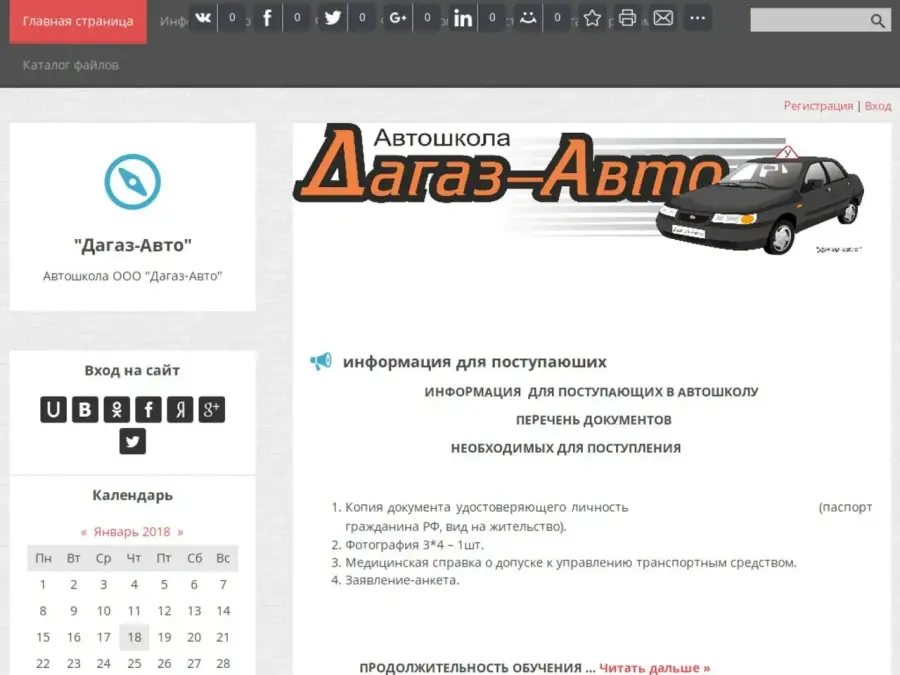
Task: Send page by email envelope icon
Action: (x=663, y=18)
